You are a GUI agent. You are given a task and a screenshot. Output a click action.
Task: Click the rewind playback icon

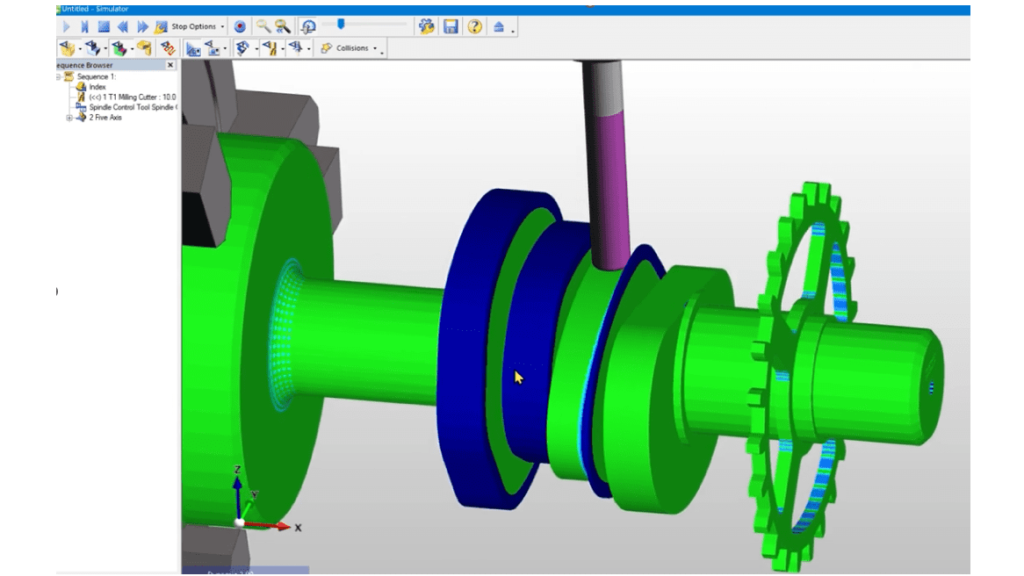(x=123, y=25)
